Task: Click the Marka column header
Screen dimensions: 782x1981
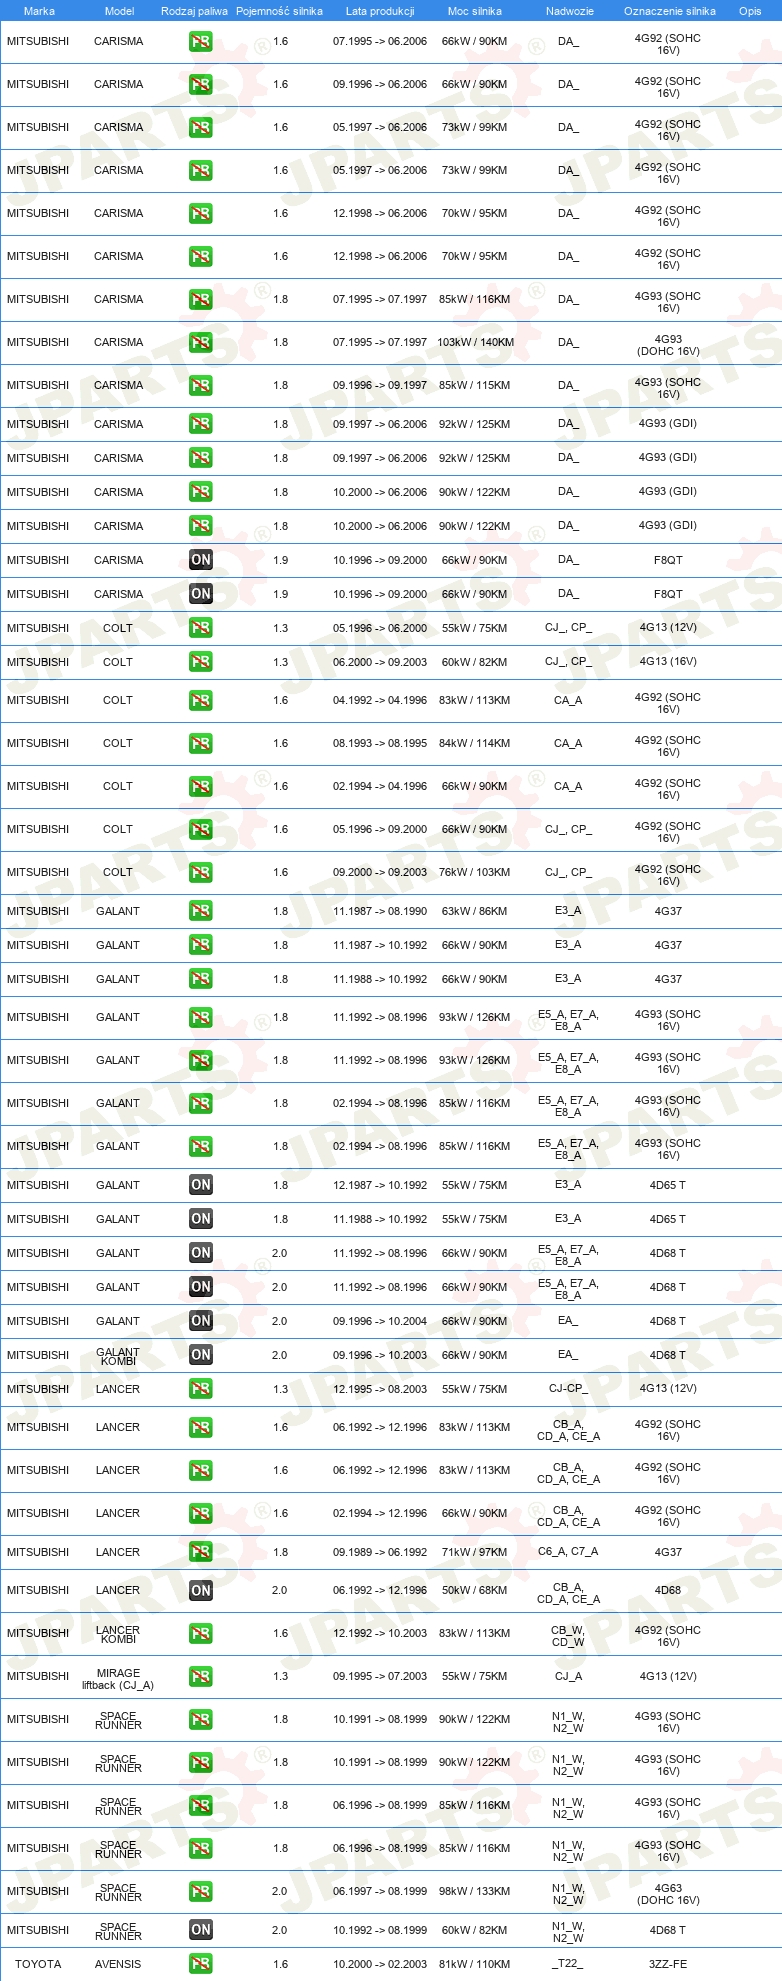Action: click(x=39, y=11)
